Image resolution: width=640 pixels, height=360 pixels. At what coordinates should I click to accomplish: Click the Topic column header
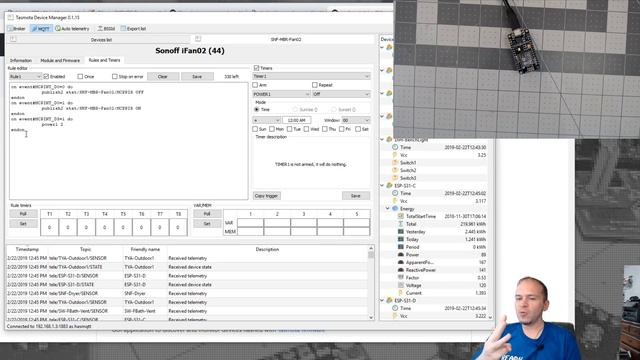85,249
